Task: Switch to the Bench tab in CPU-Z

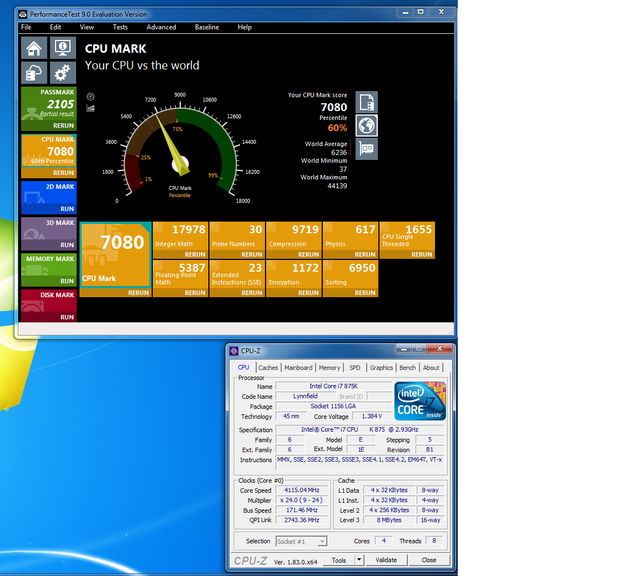Action: [x=407, y=367]
